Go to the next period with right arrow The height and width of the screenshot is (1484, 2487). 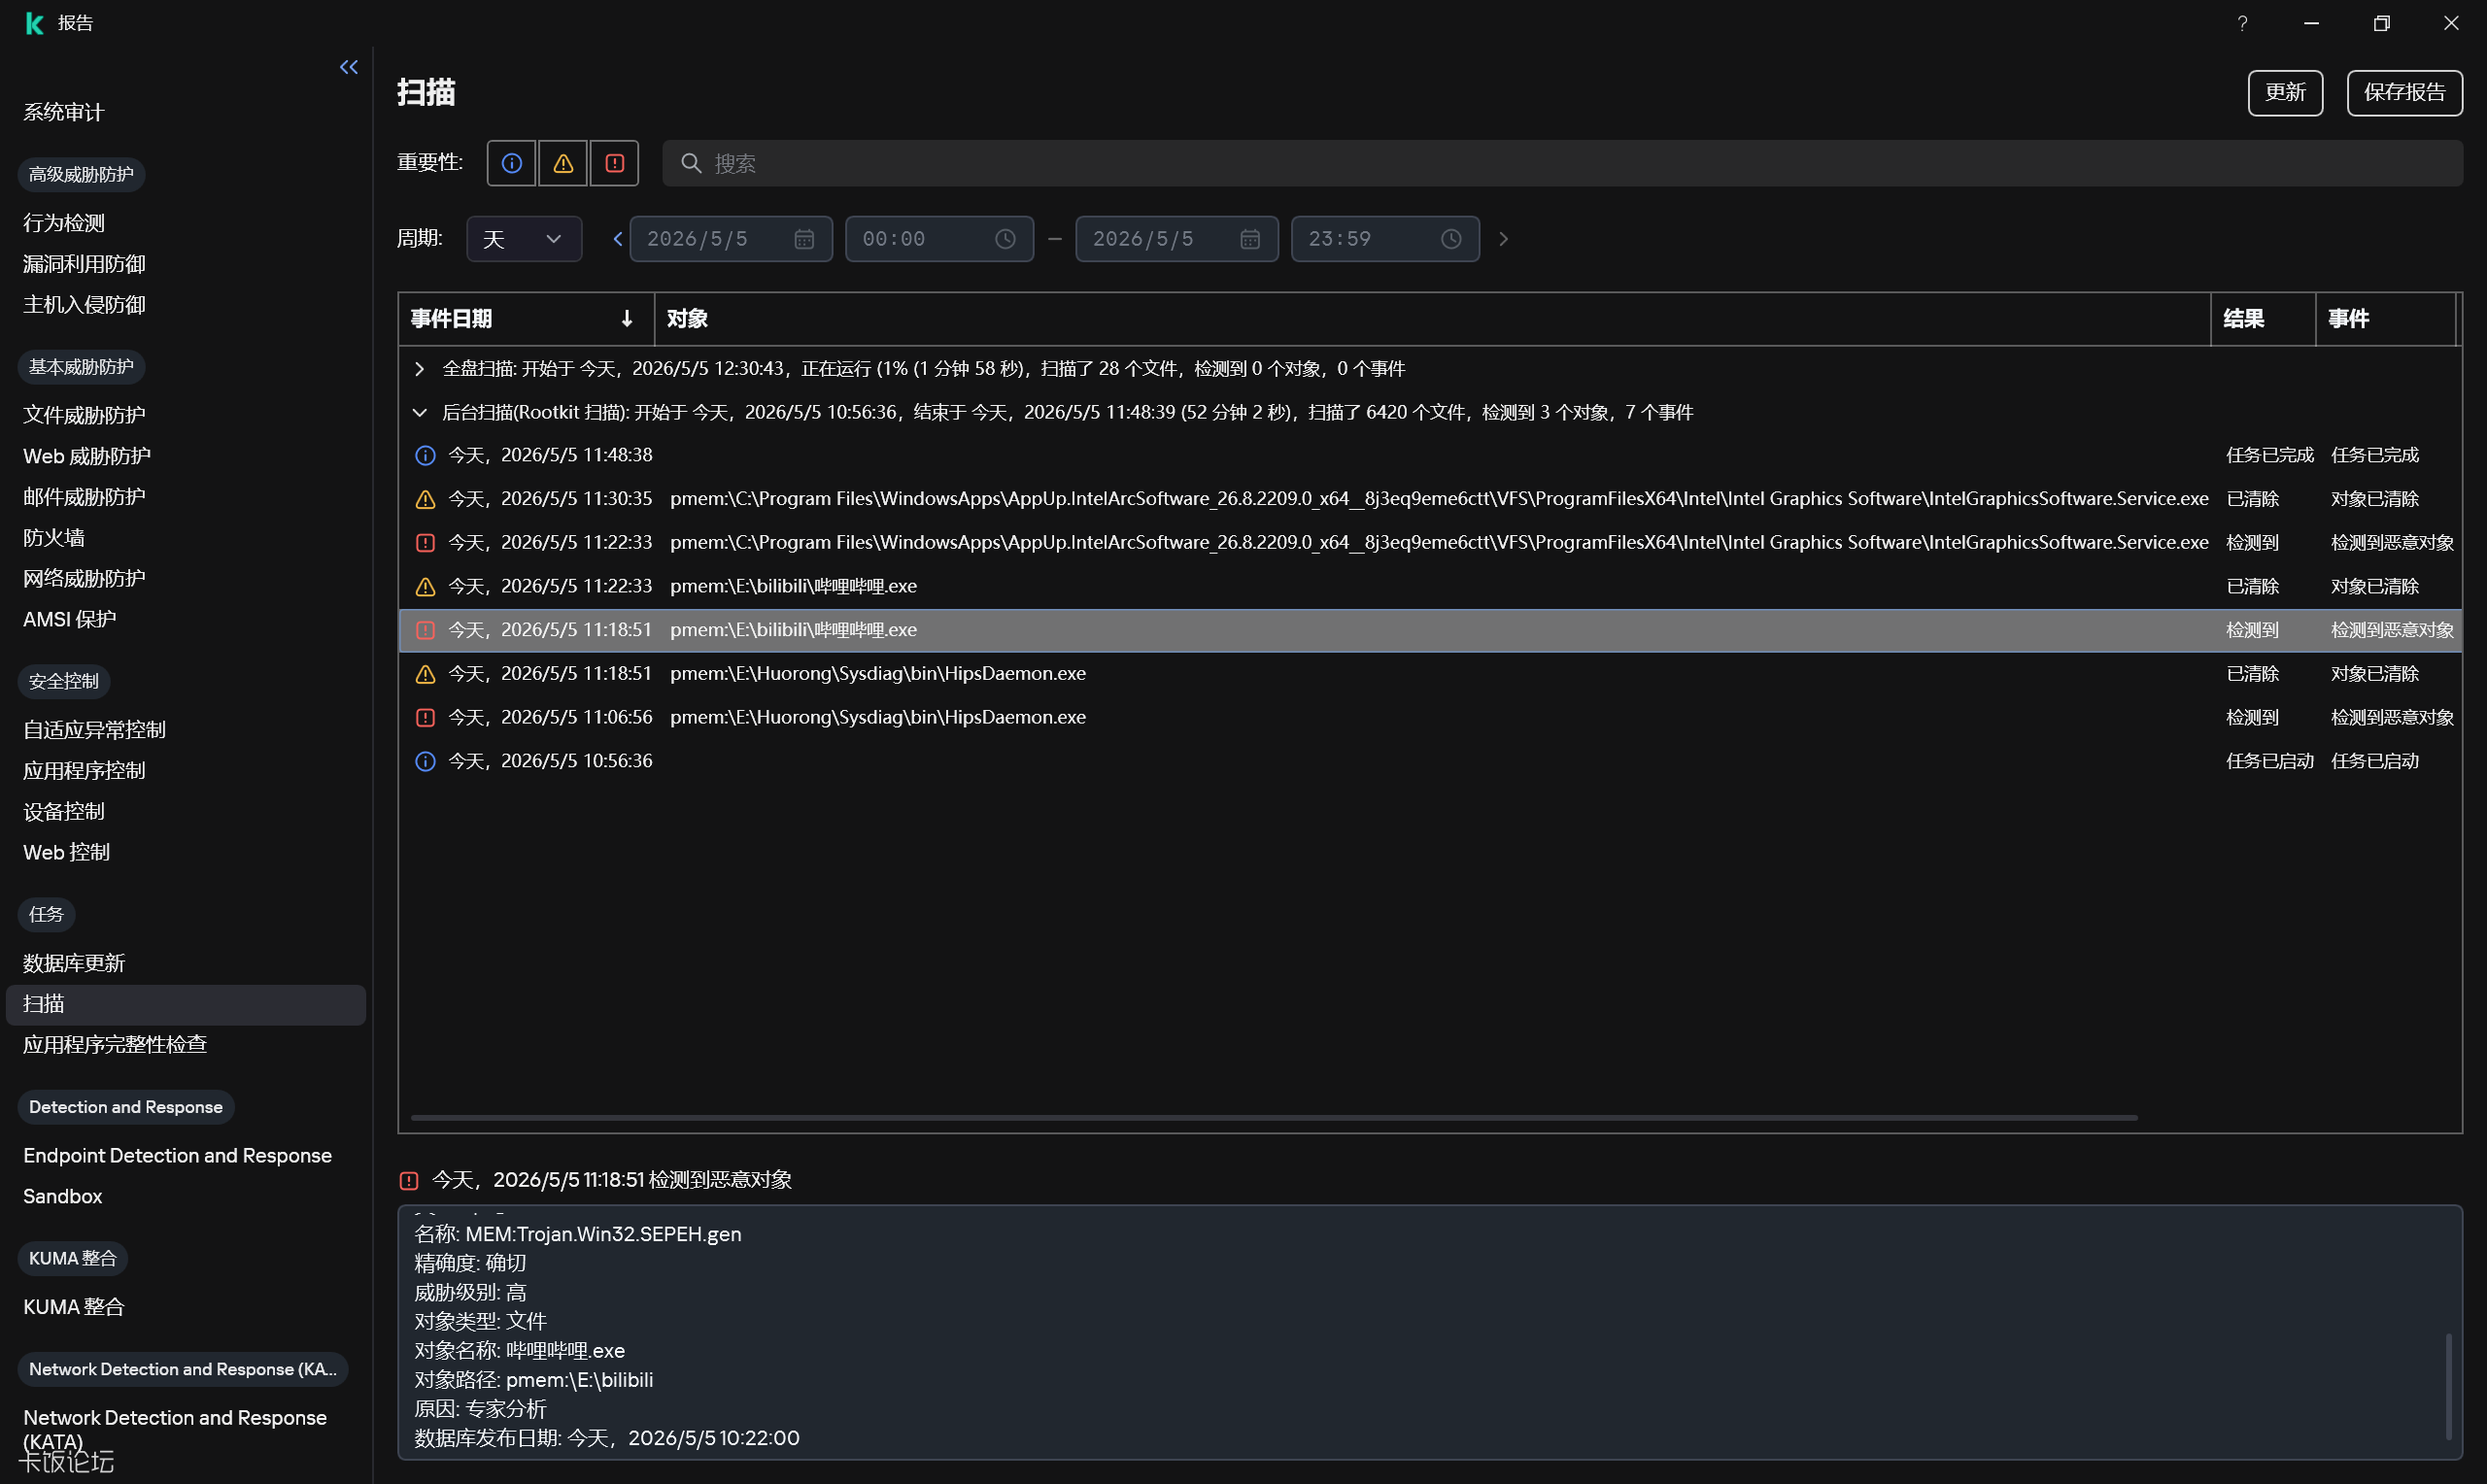tap(1502, 239)
